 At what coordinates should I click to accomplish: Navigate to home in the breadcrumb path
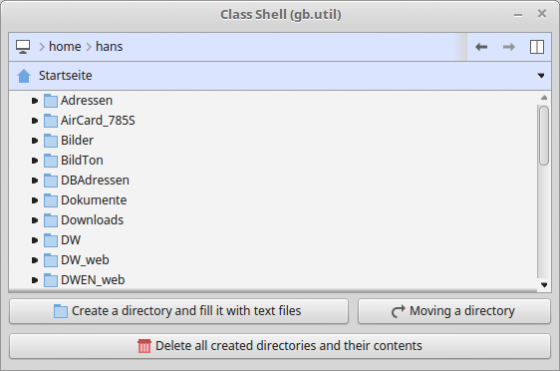65,47
